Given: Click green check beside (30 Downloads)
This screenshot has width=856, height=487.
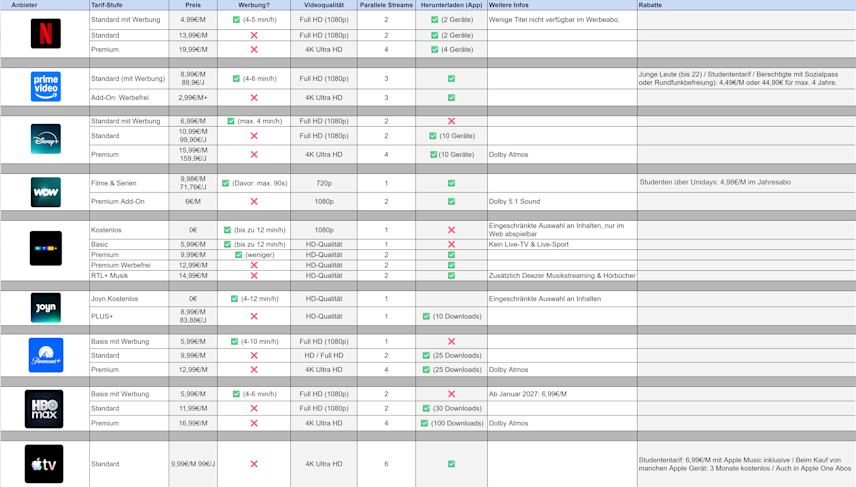Looking at the screenshot, I should (x=426, y=408).
